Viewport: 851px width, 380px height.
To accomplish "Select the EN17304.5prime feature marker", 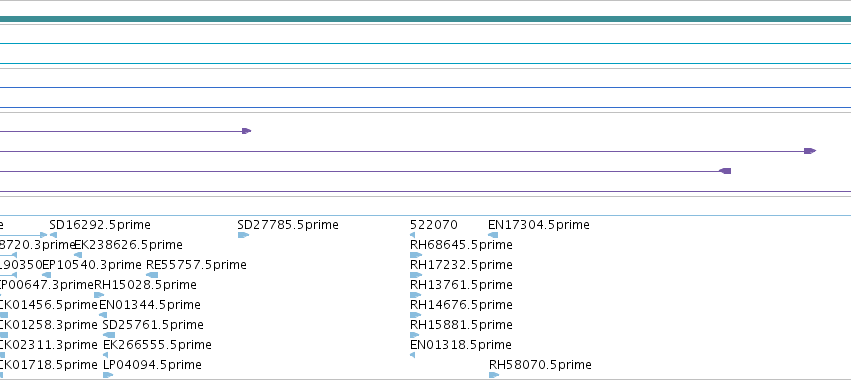I will [493, 235].
